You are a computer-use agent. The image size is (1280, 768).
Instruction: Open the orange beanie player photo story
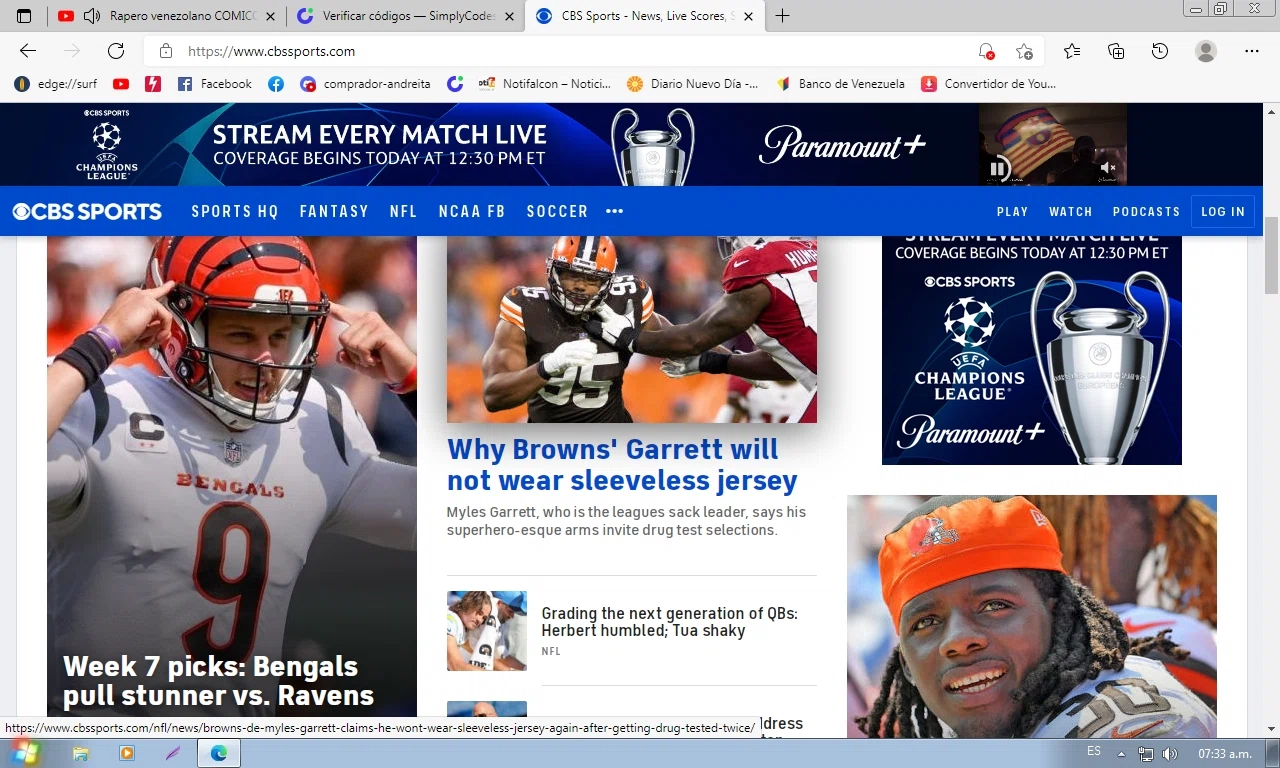pos(1032,616)
